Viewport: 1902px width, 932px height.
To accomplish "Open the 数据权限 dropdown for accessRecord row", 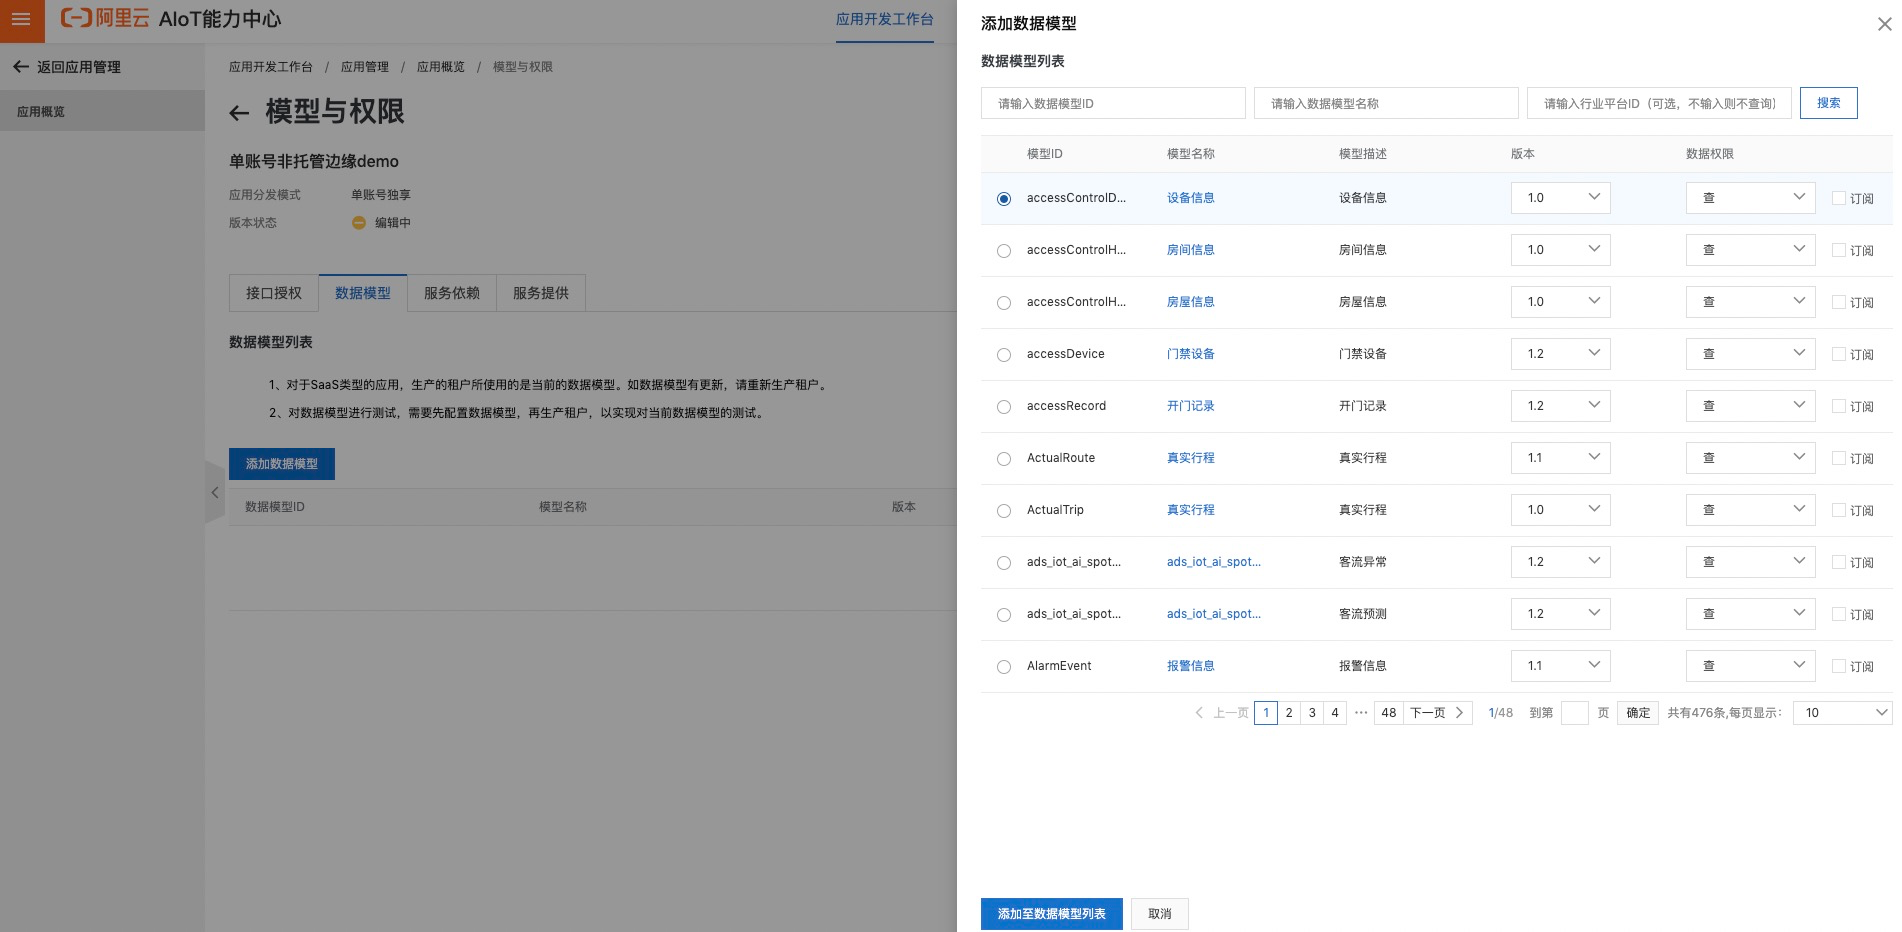I will tap(1750, 406).
